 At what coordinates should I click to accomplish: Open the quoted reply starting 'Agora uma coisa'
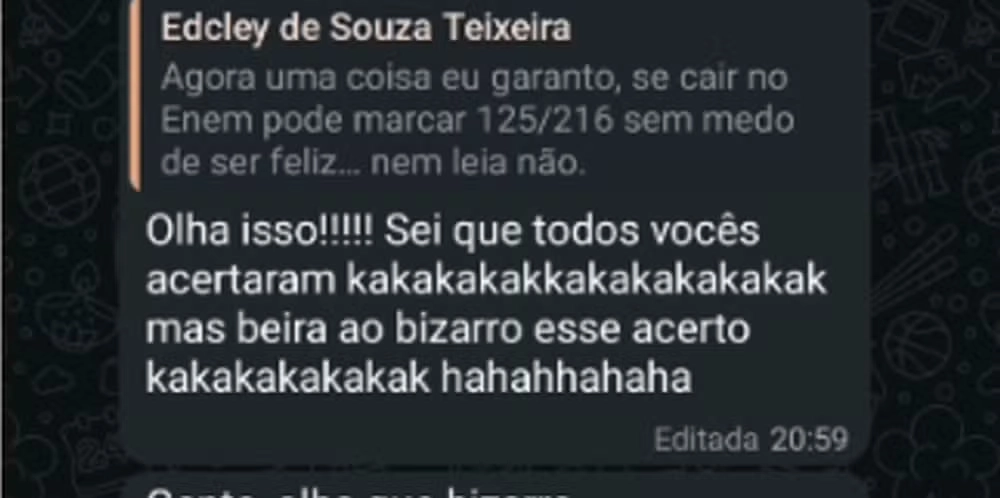pos(477,121)
